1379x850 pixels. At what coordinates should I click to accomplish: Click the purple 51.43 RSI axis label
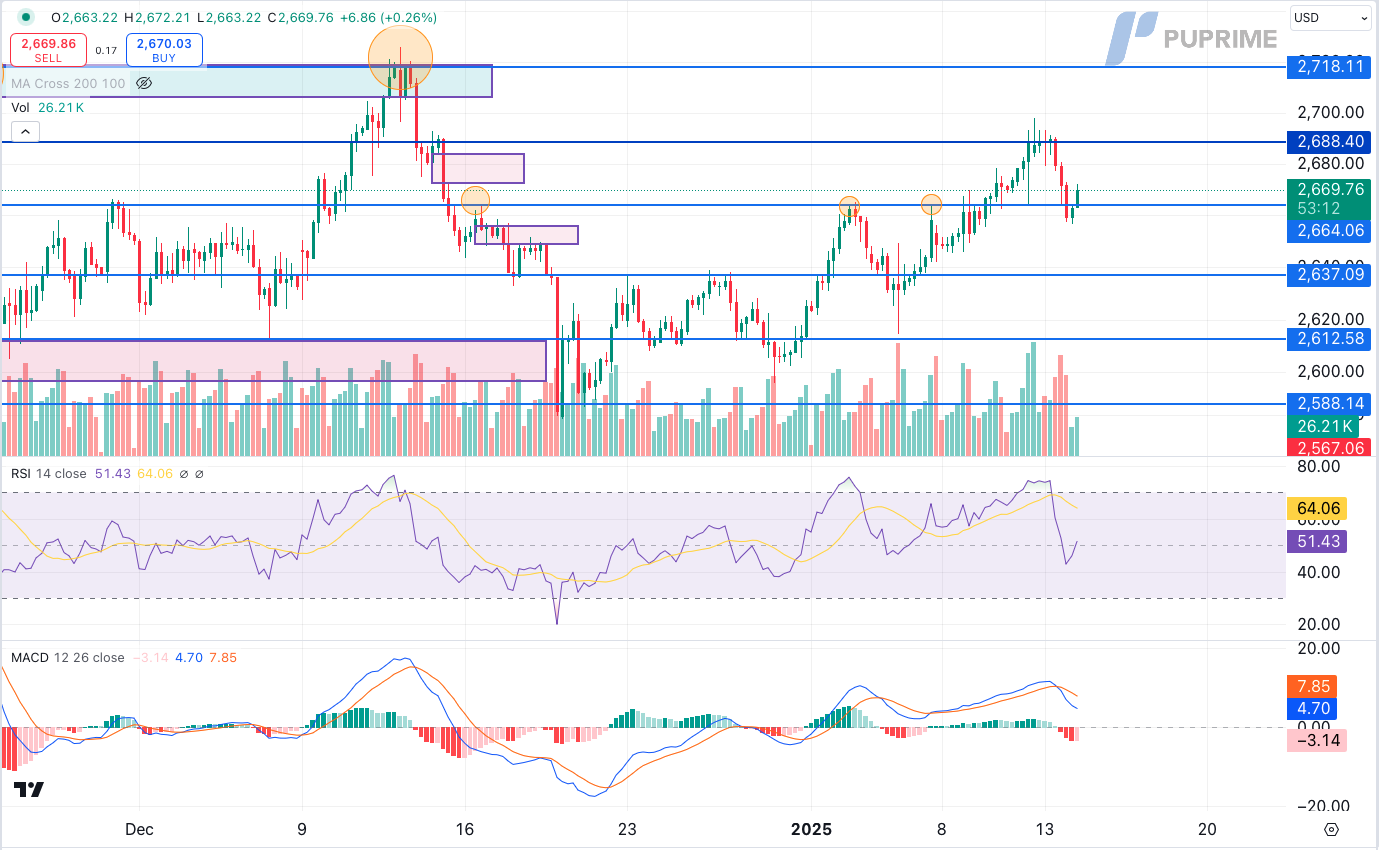coord(1317,542)
